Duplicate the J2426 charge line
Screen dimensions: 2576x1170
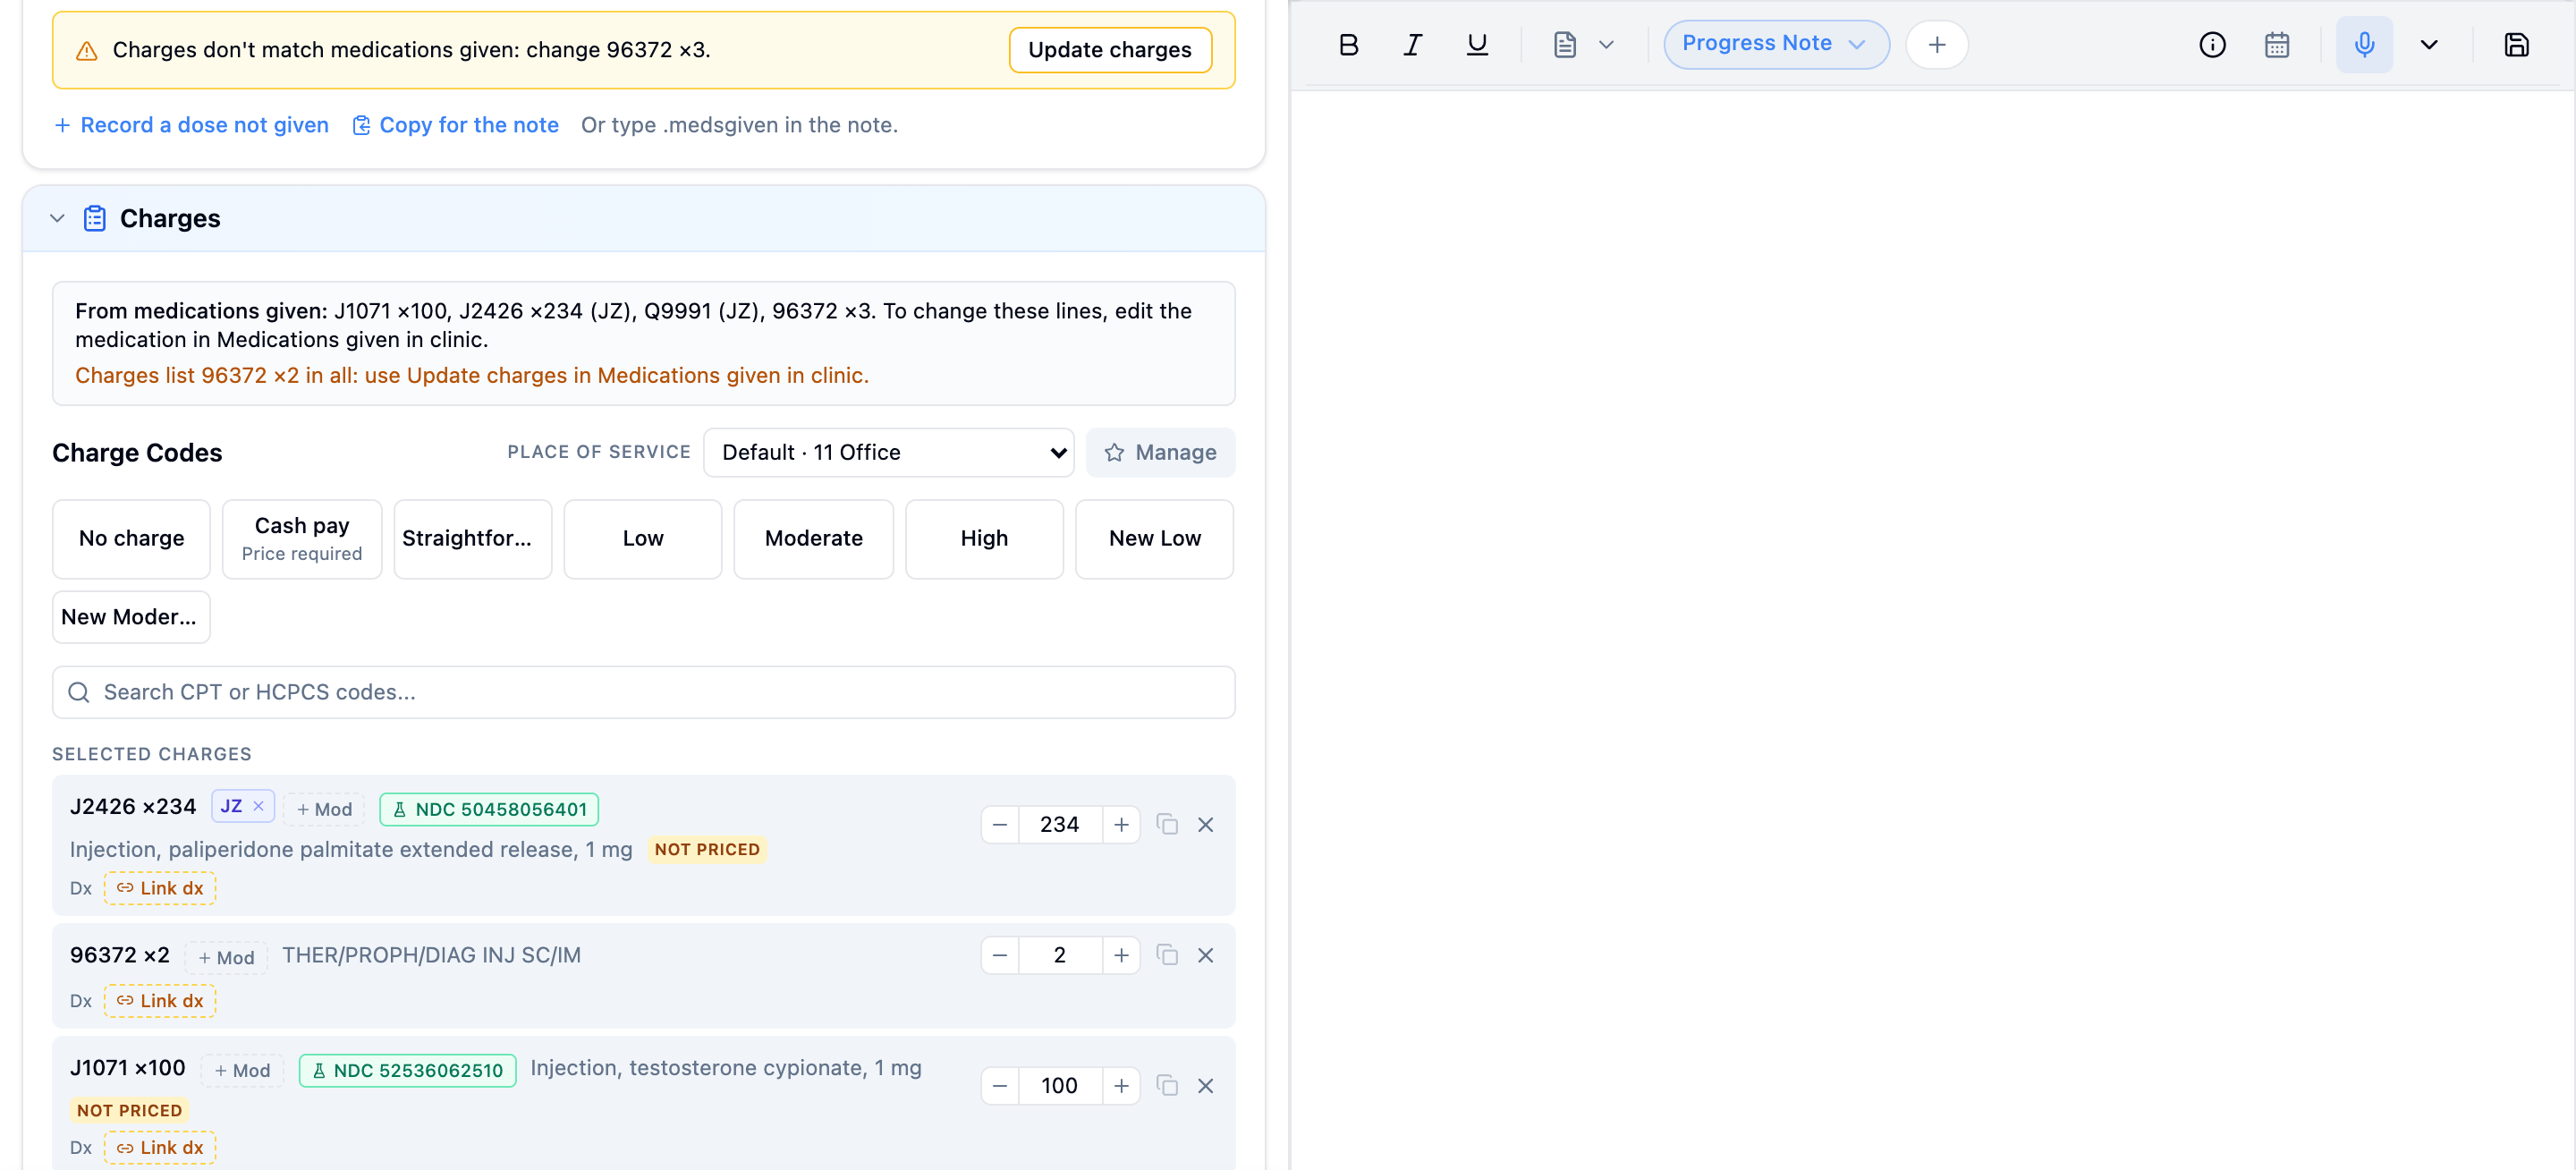[1166, 824]
